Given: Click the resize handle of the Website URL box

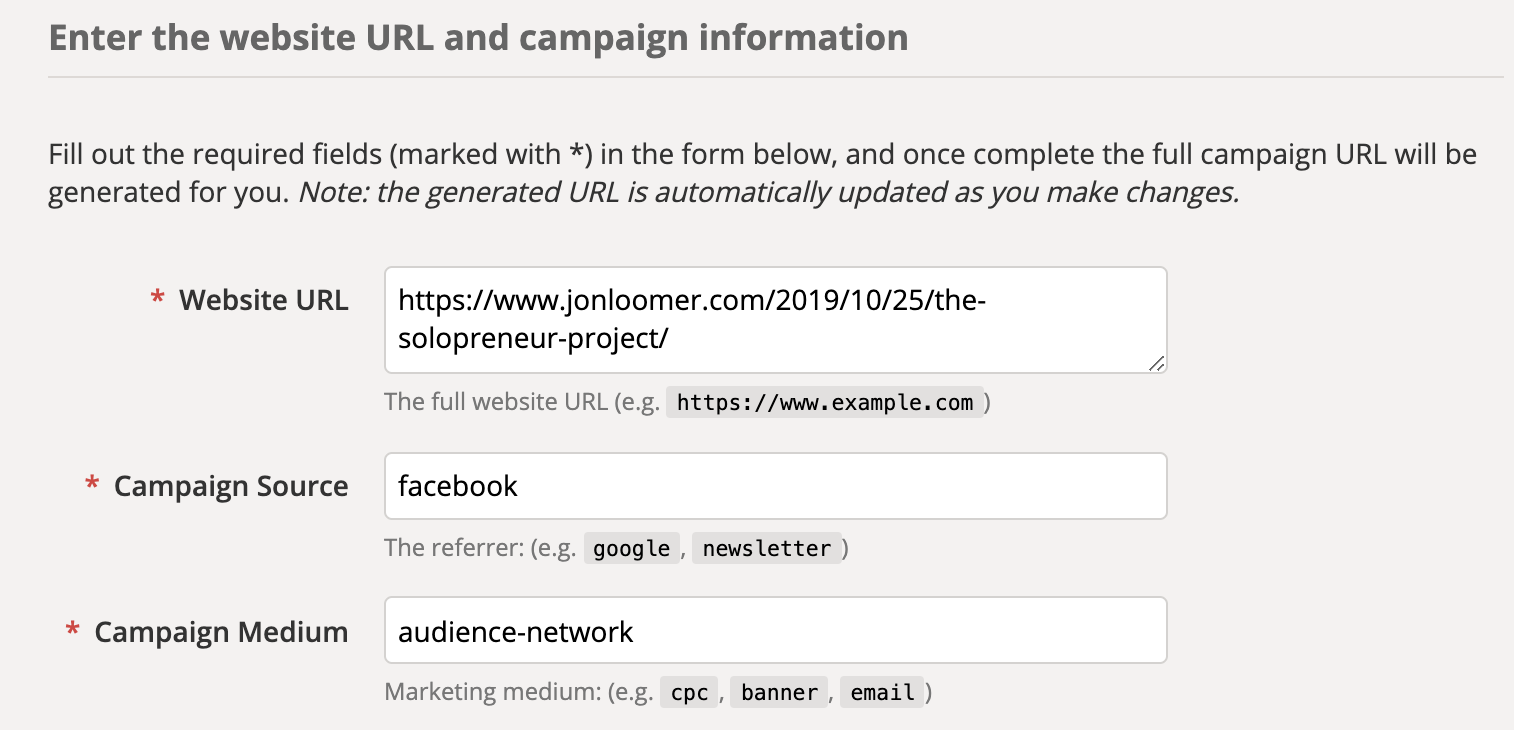Looking at the screenshot, I should pyautogui.click(x=1155, y=363).
